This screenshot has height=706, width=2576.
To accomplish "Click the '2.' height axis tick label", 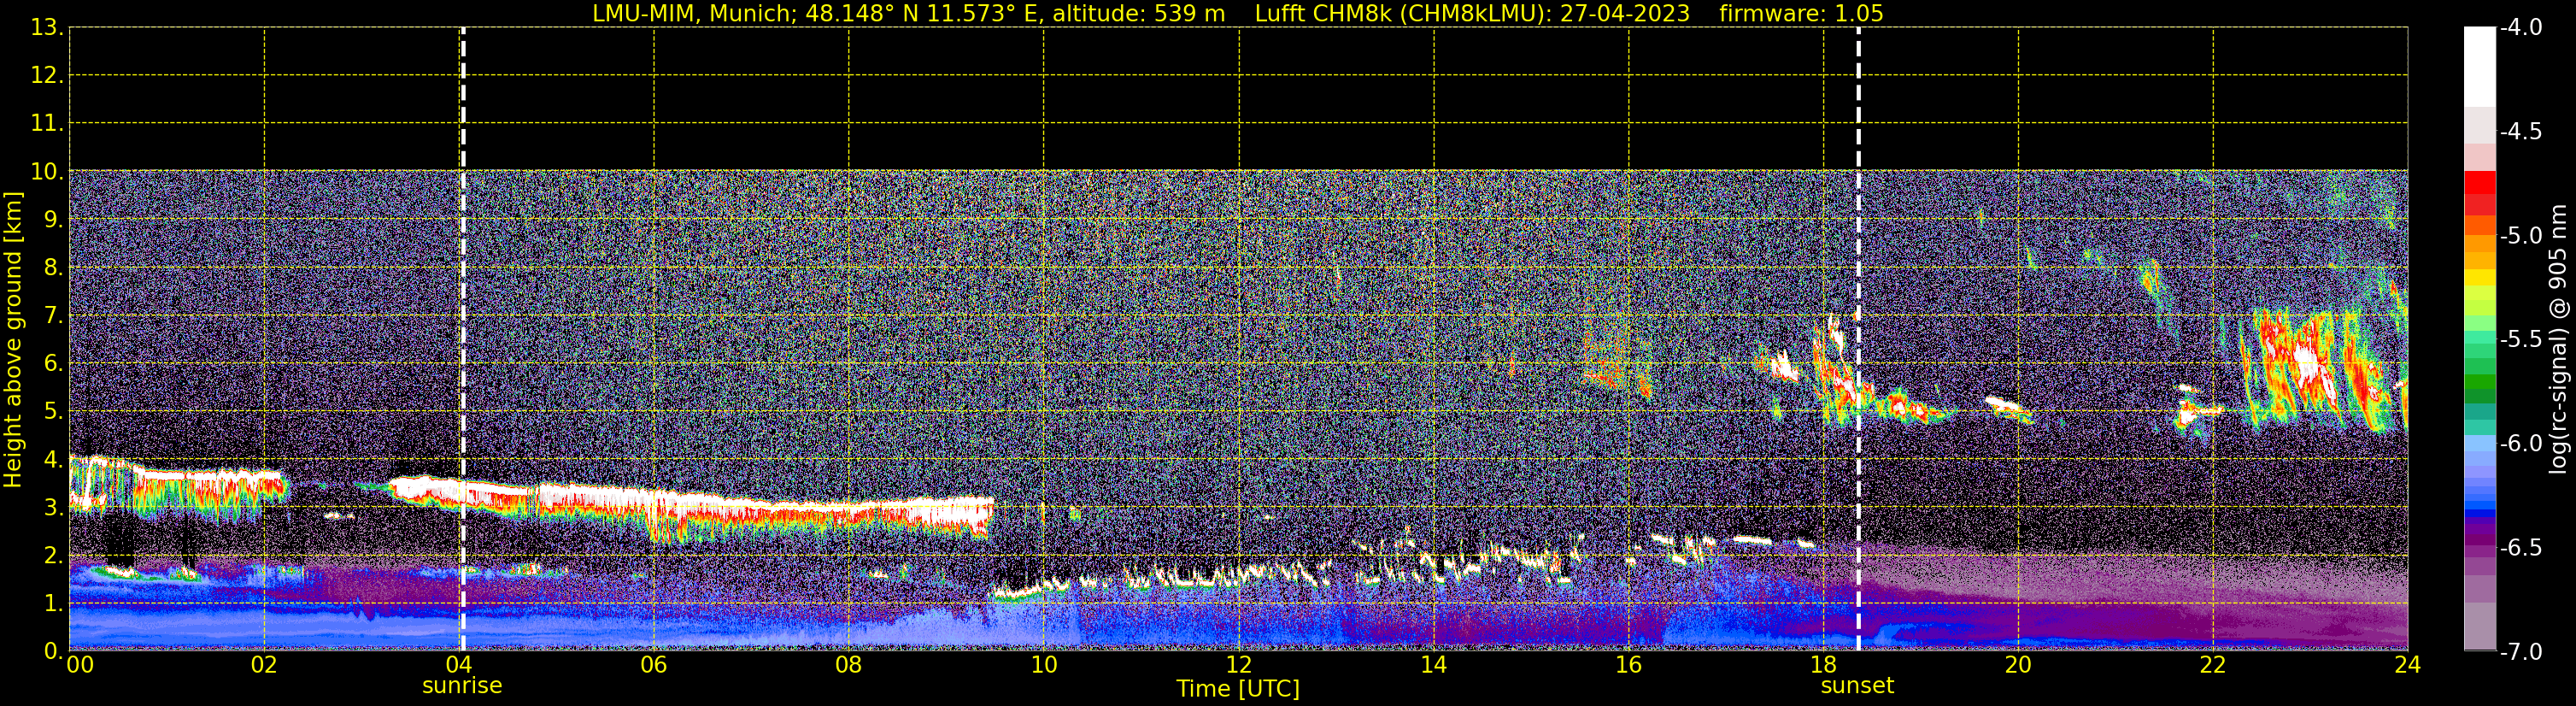I will [54, 556].
